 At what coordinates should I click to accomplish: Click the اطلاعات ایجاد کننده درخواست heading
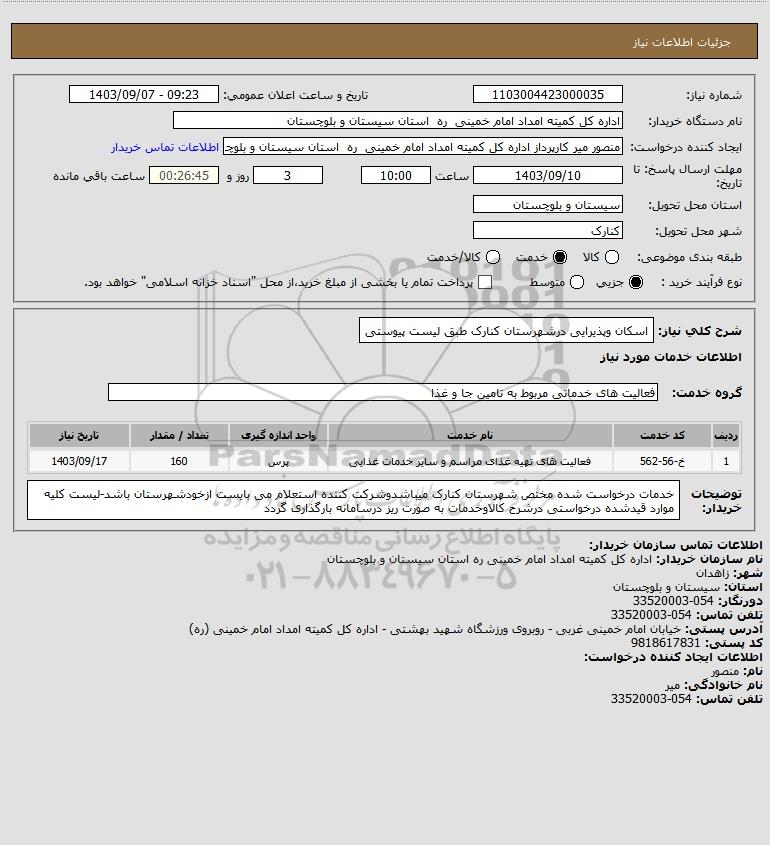click(x=674, y=657)
